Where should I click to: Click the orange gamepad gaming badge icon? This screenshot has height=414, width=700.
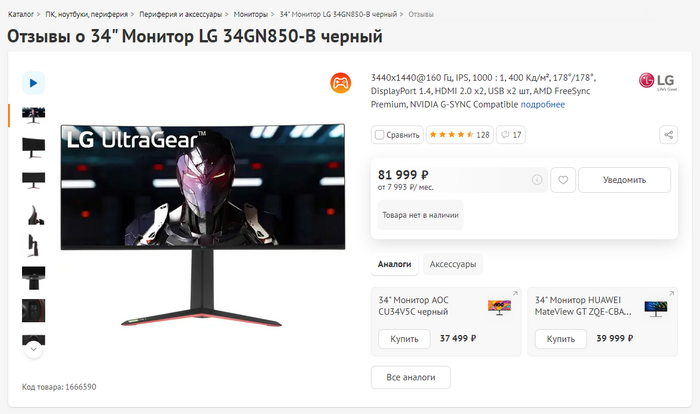tap(341, 83)
